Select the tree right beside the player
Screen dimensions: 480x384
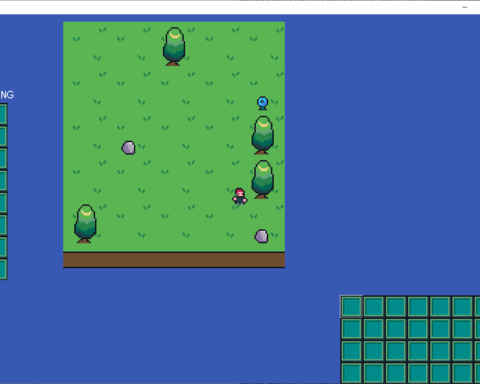(263, 179)
